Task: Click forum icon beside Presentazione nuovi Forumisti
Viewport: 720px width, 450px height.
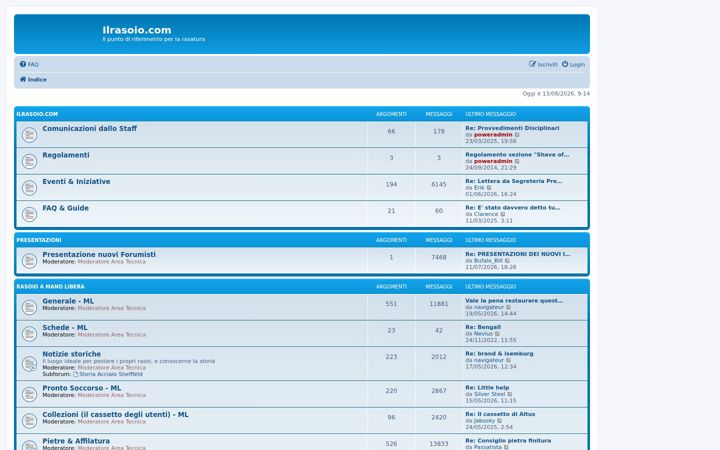Action: (x=29, y=261)
